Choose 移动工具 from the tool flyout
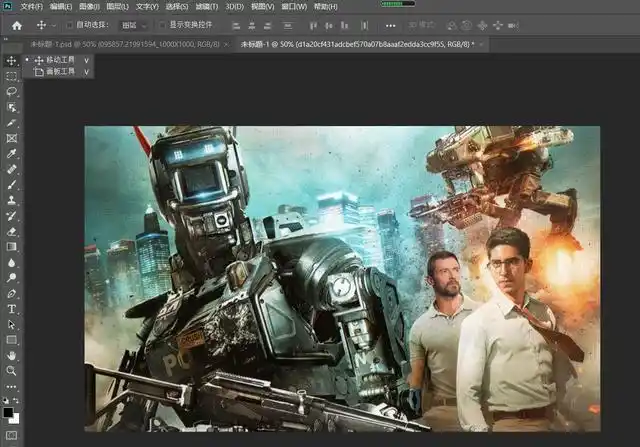The image size is (640, 447). 59,60
